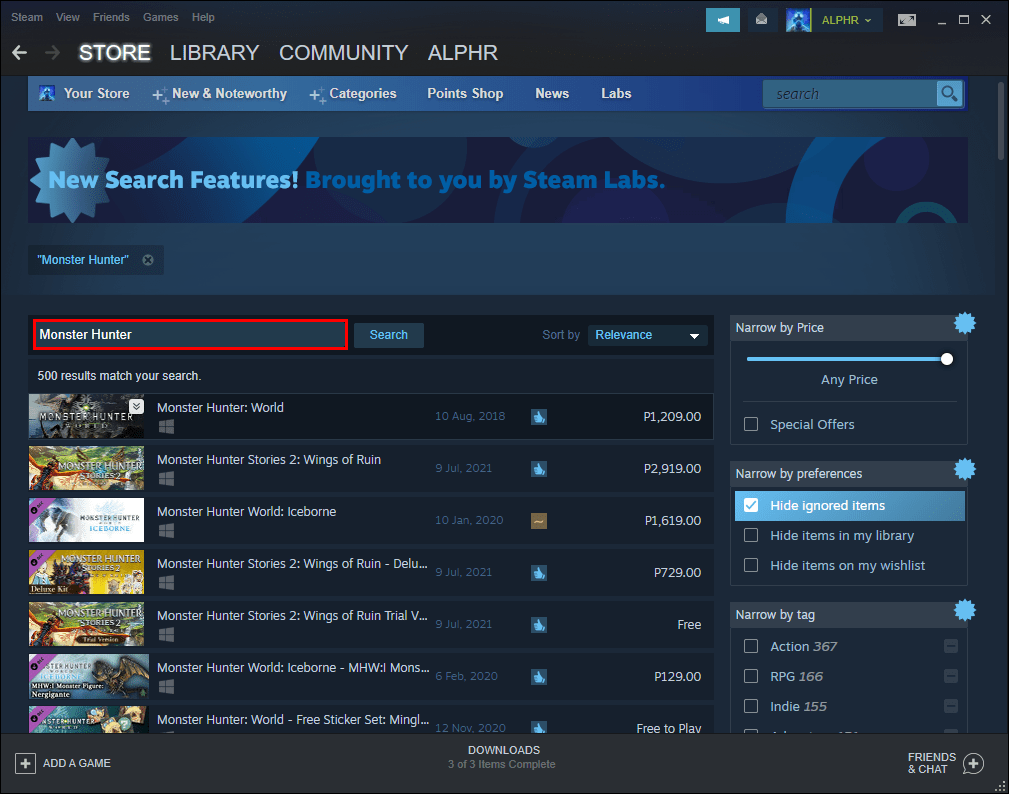Click the back navigation arrow

point(19,52)
